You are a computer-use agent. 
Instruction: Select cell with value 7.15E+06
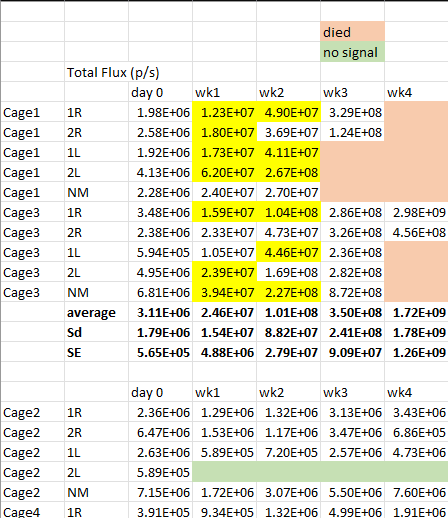[160, 492]
